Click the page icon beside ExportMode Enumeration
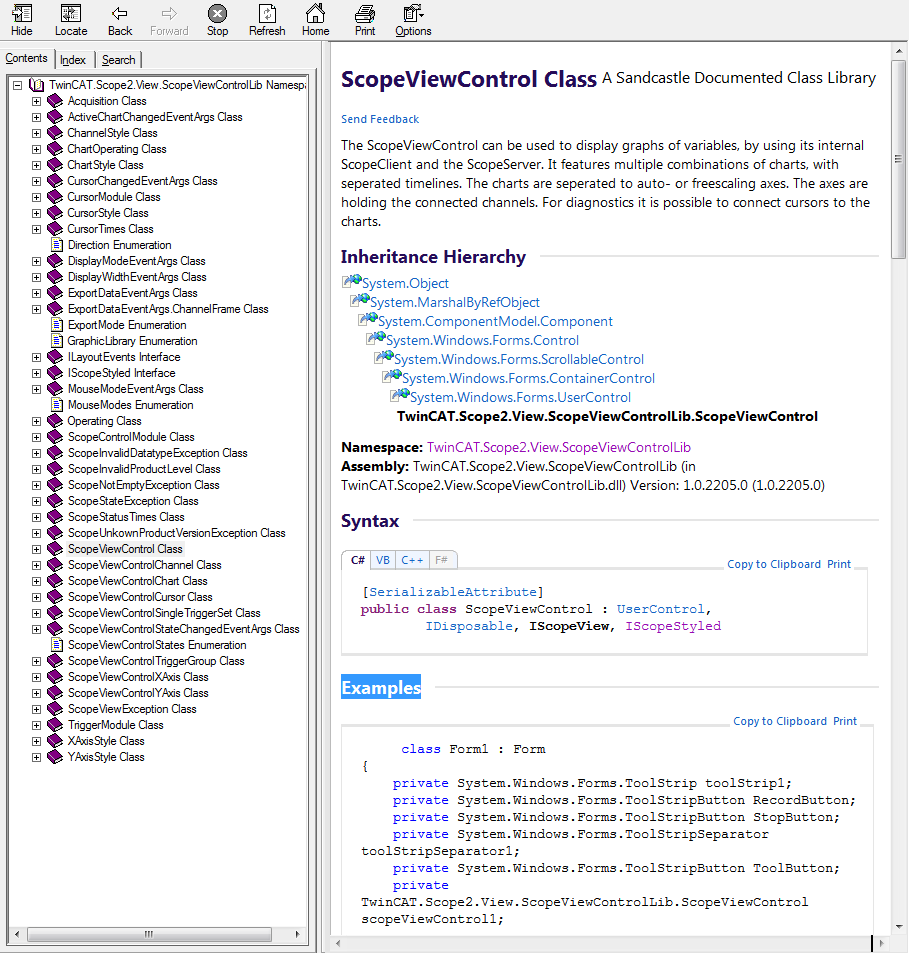Screen dimensions: 909x953 click(x=57, y=325)
